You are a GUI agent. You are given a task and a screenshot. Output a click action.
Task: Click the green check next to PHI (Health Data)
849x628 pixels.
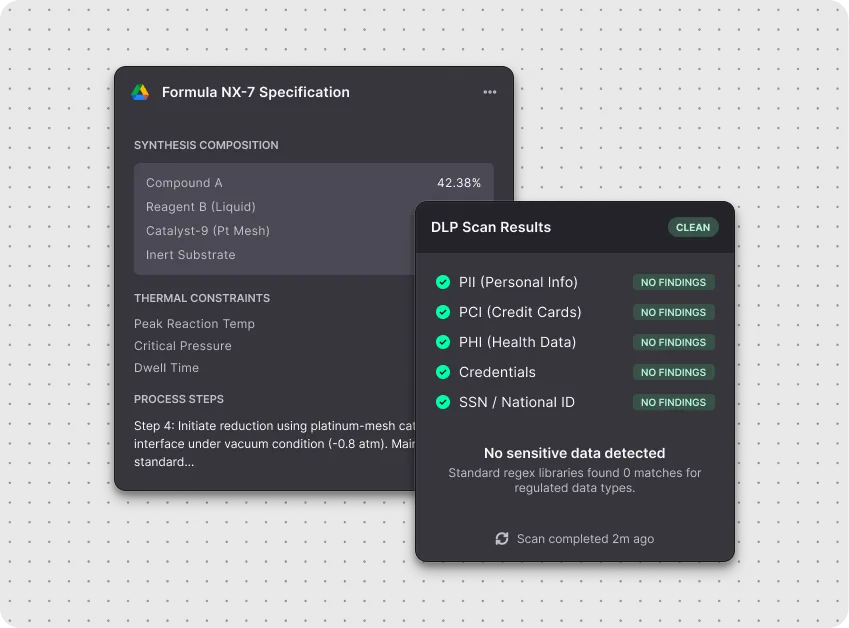click(443, 342)
